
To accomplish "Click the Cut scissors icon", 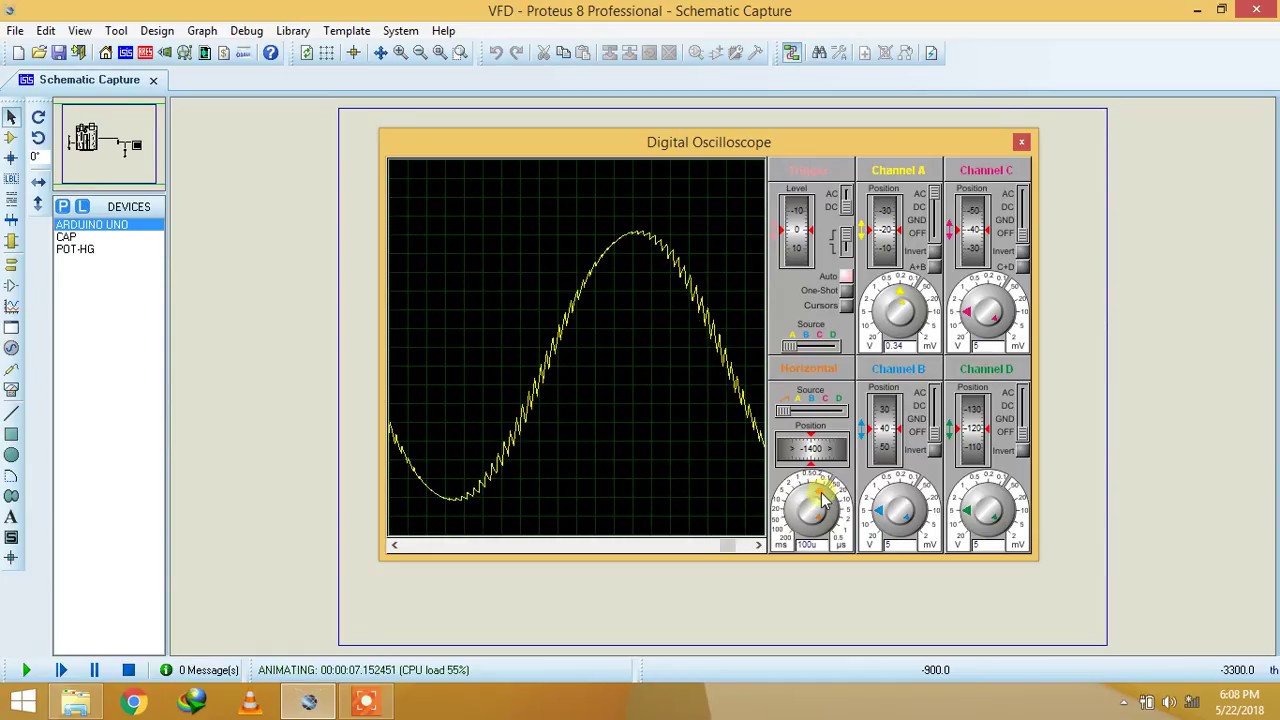I will 543,53.
